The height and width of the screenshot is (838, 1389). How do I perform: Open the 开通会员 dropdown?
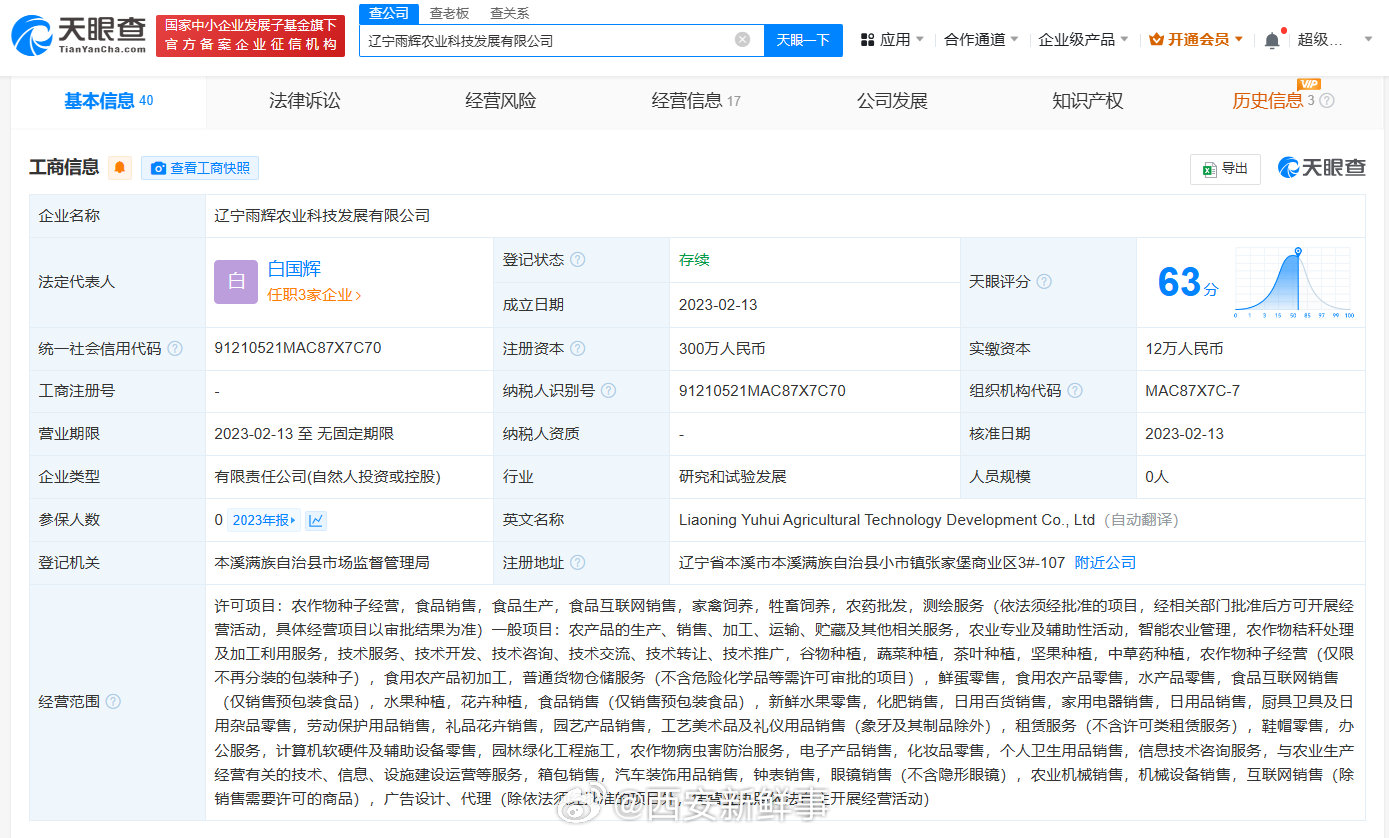coord(1196,40)
